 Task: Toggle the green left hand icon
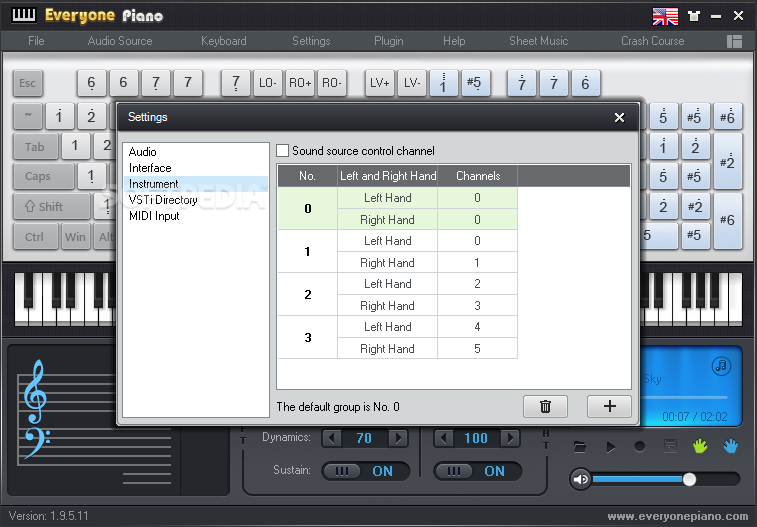[700, 446]
